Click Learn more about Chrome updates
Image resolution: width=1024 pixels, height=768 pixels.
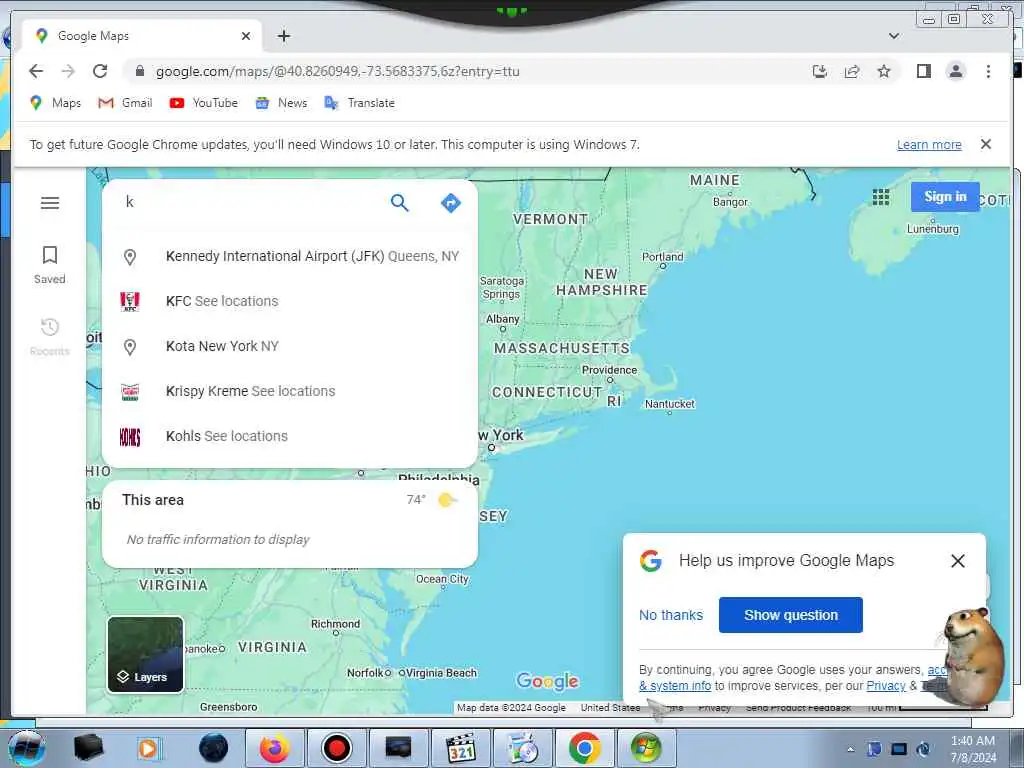pyautogui.click(x=929, y=145)
